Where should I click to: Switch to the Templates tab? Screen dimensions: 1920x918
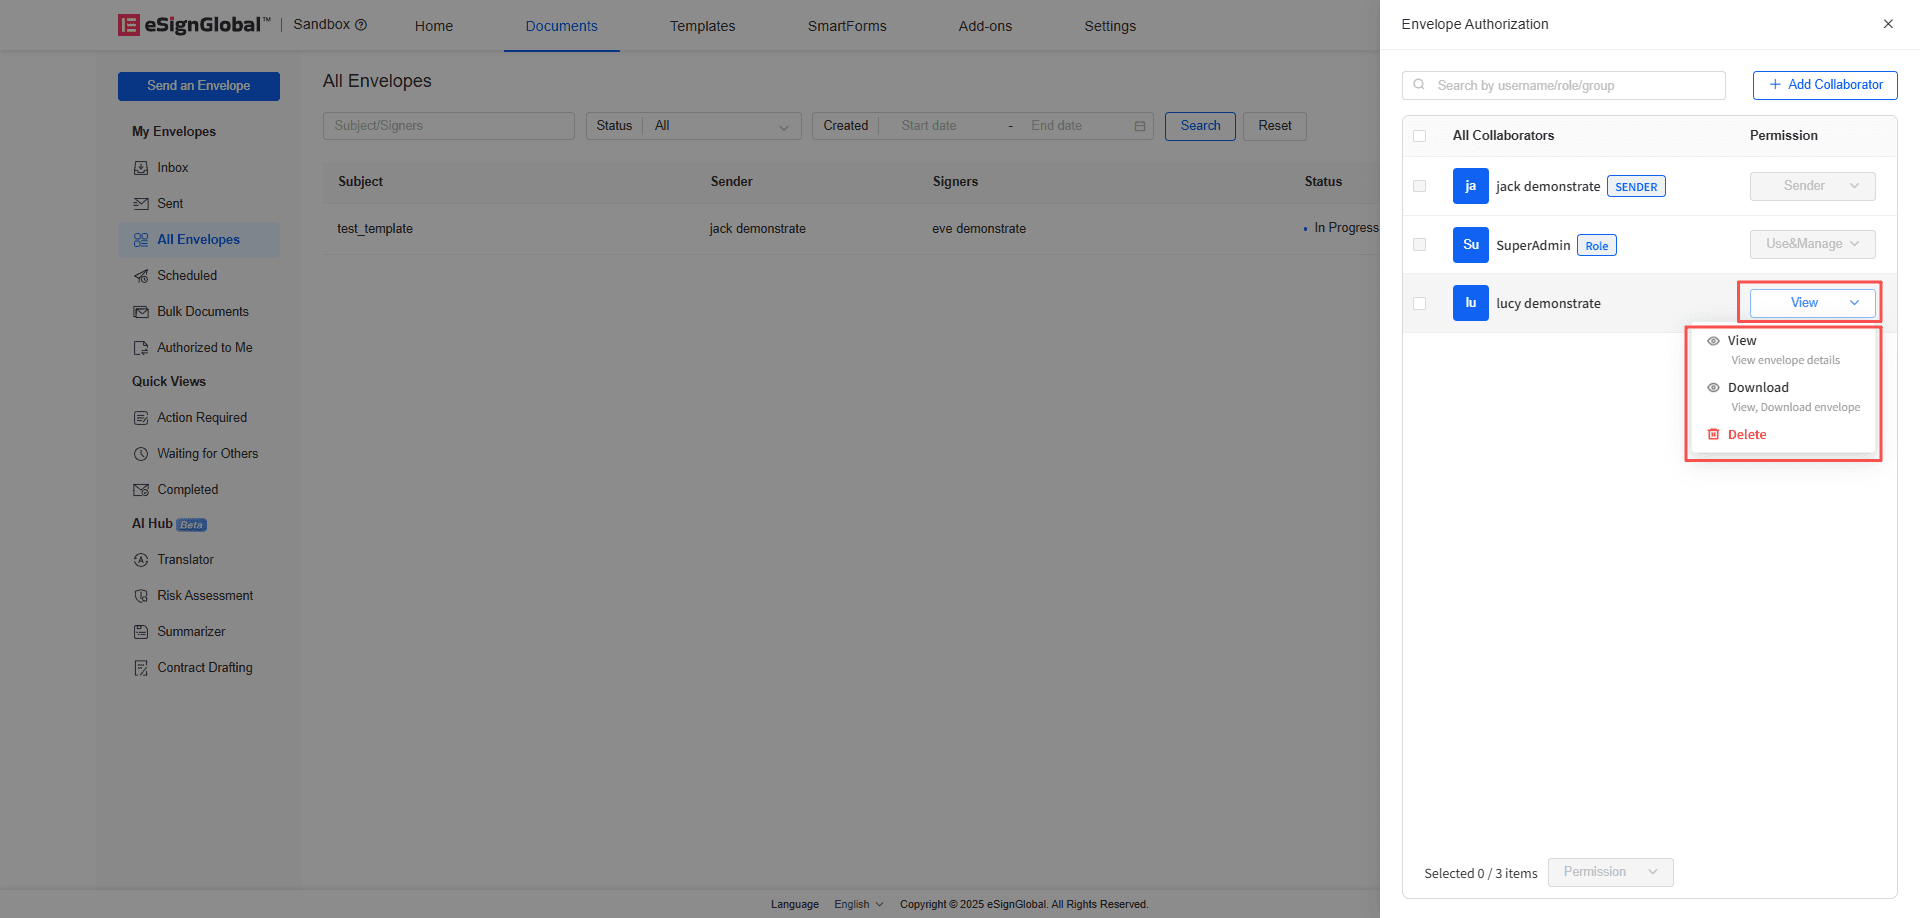pyautogui.click(x=702, y=26)
